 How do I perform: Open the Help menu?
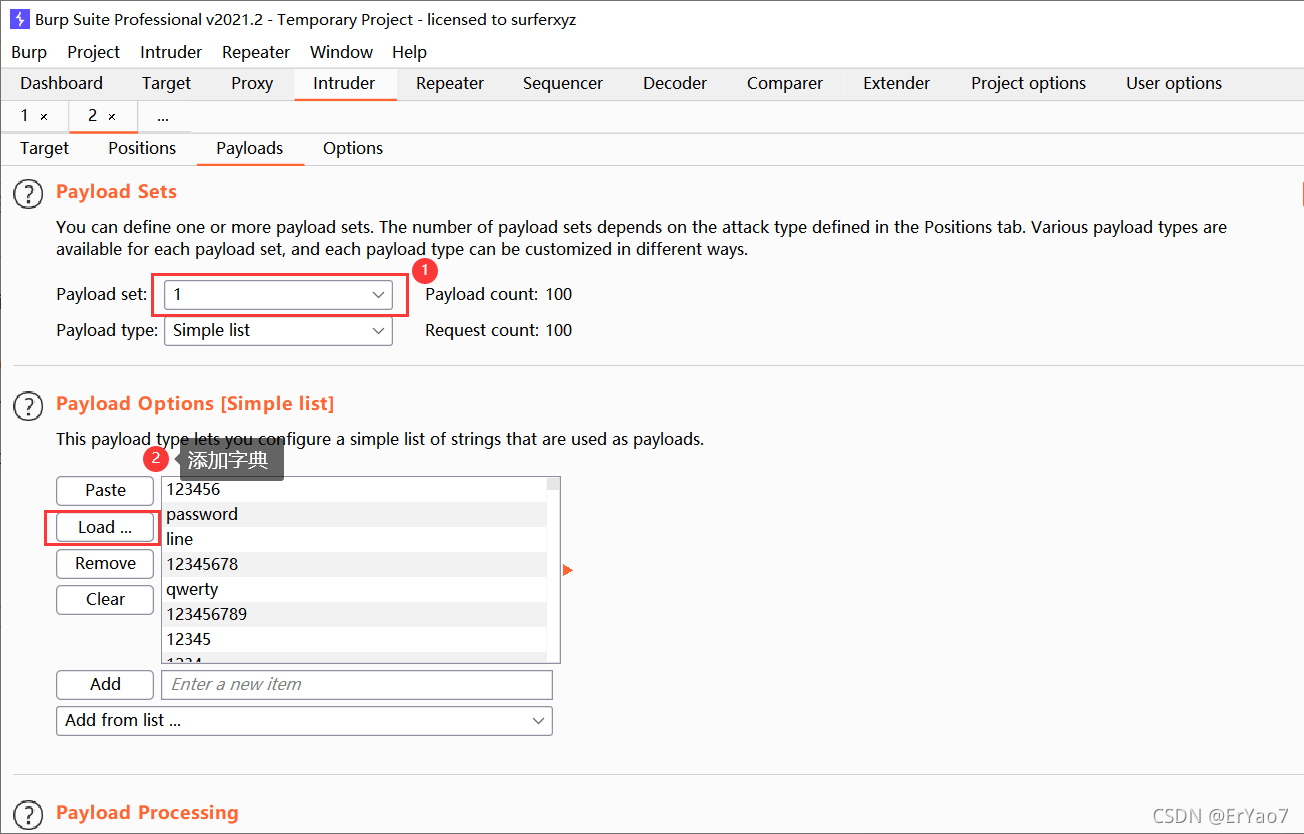pos(410,52)
